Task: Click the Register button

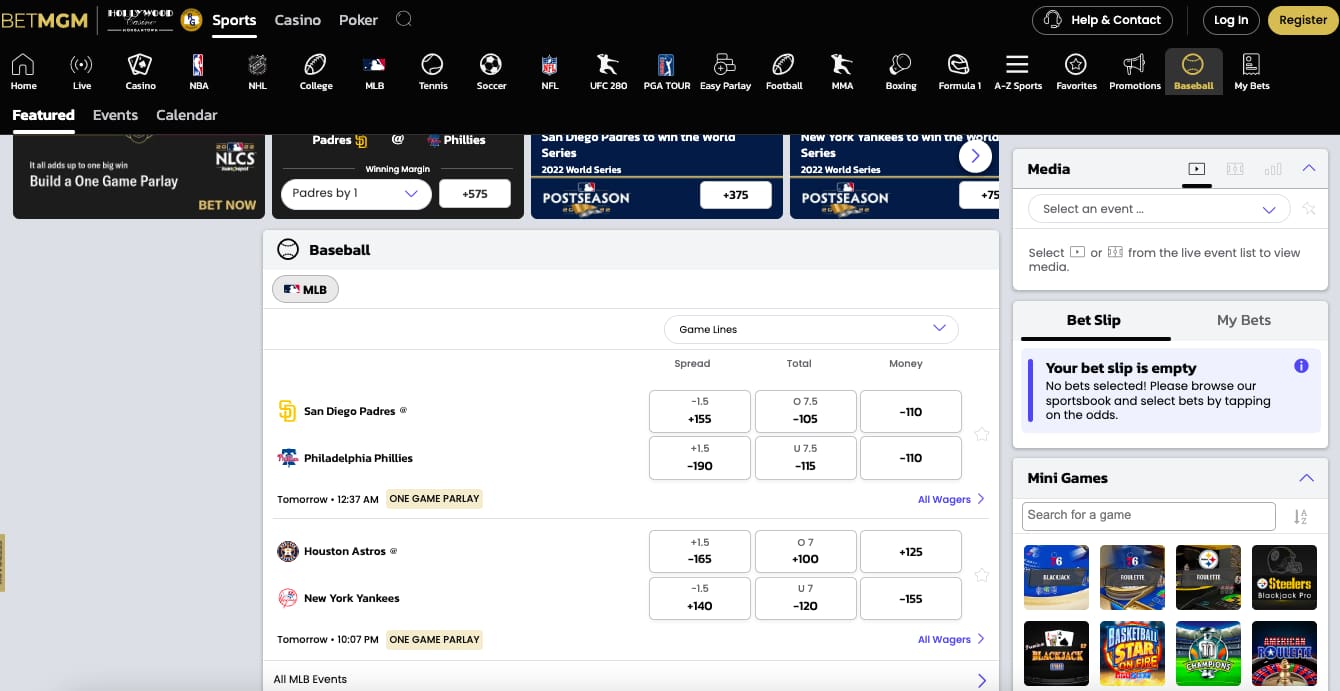Action: tap(1303, 20)
